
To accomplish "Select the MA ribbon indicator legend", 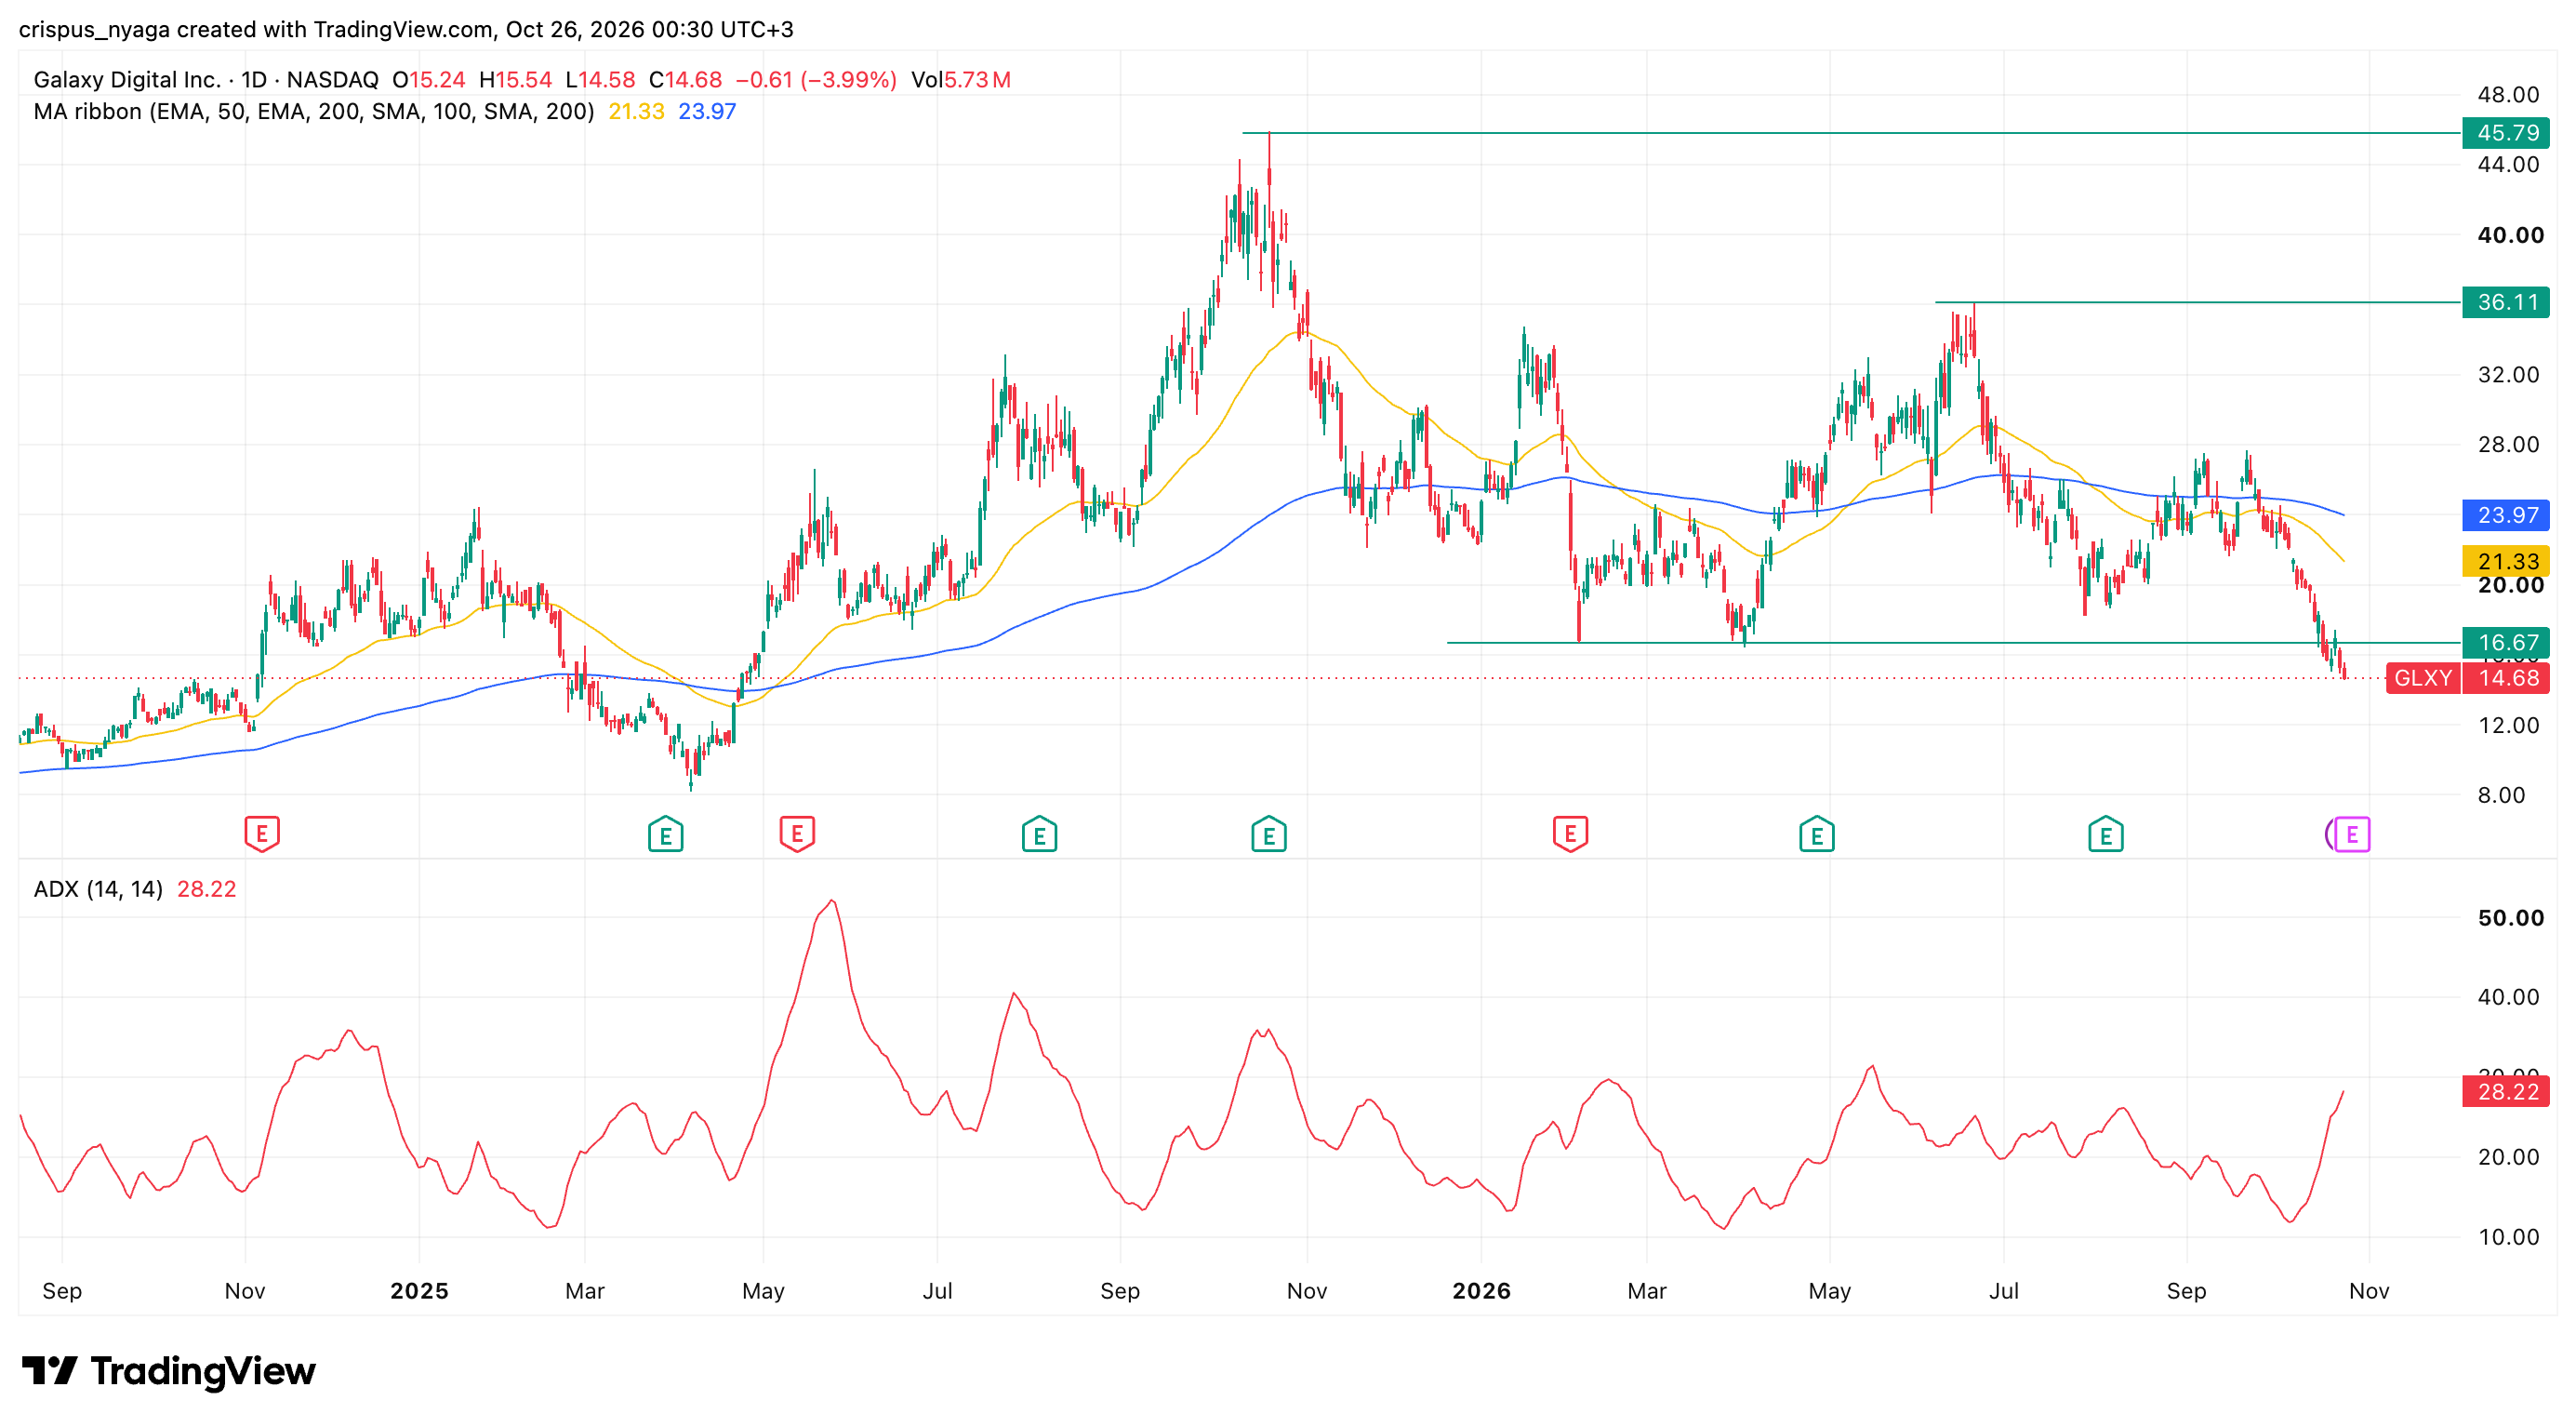I will (x=314, y=111).
